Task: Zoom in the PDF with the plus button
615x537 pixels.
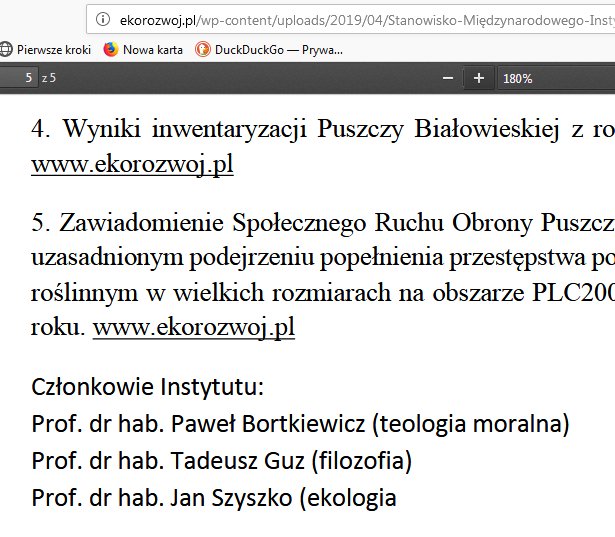Action: click(479, 78)
